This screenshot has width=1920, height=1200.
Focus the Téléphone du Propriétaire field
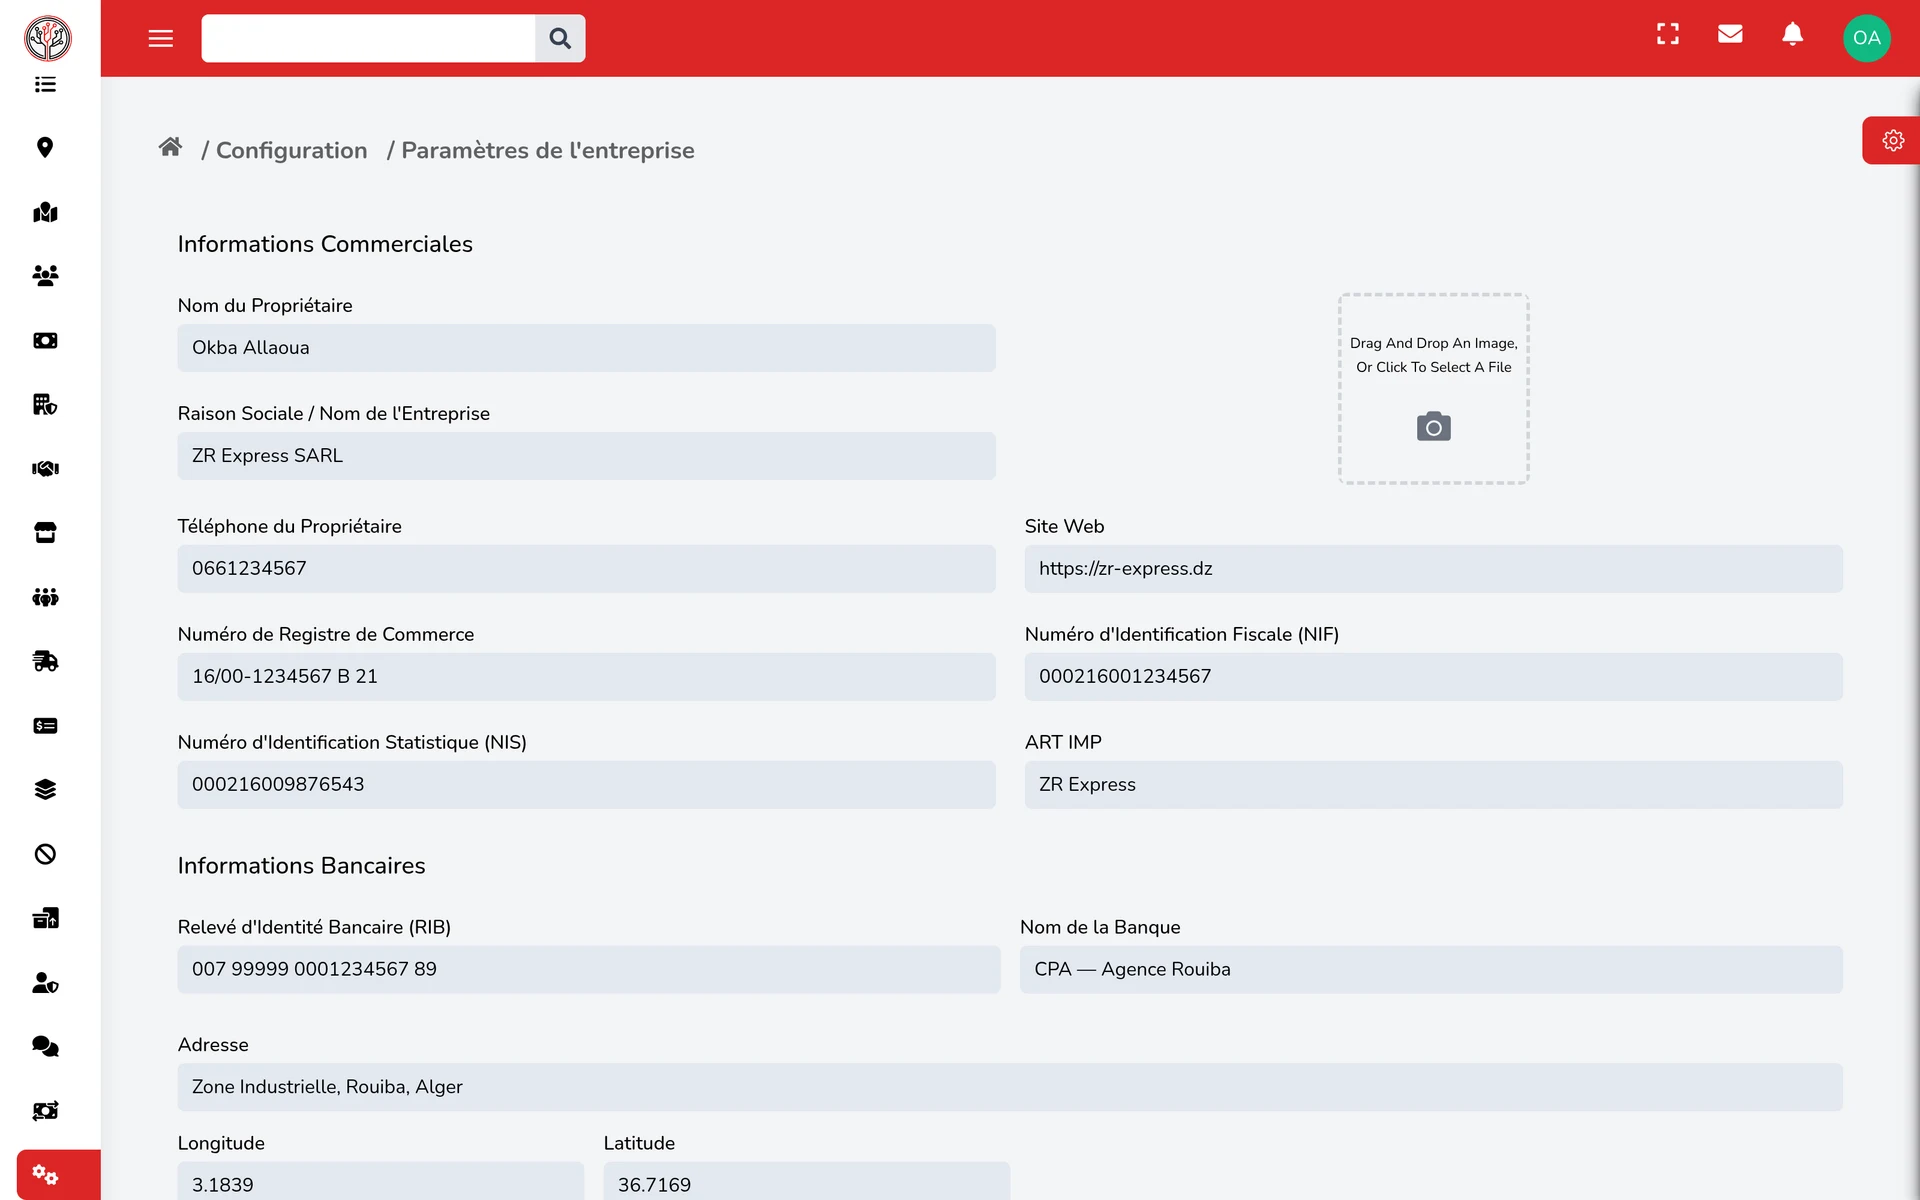(x=586, y=569)
